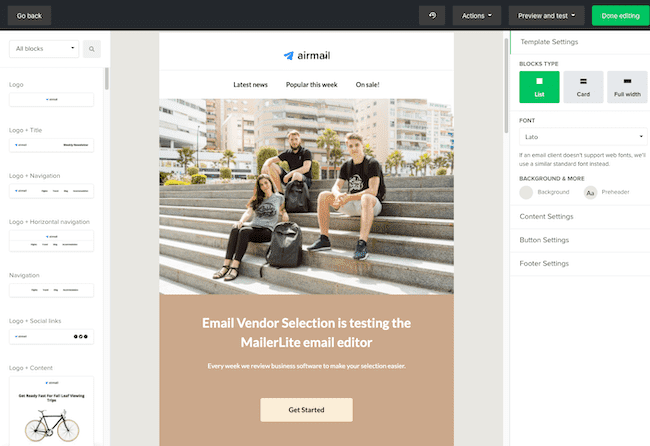The image size is (650, 446).
Task: Collapse the Template Settings section
Action: 580,42
